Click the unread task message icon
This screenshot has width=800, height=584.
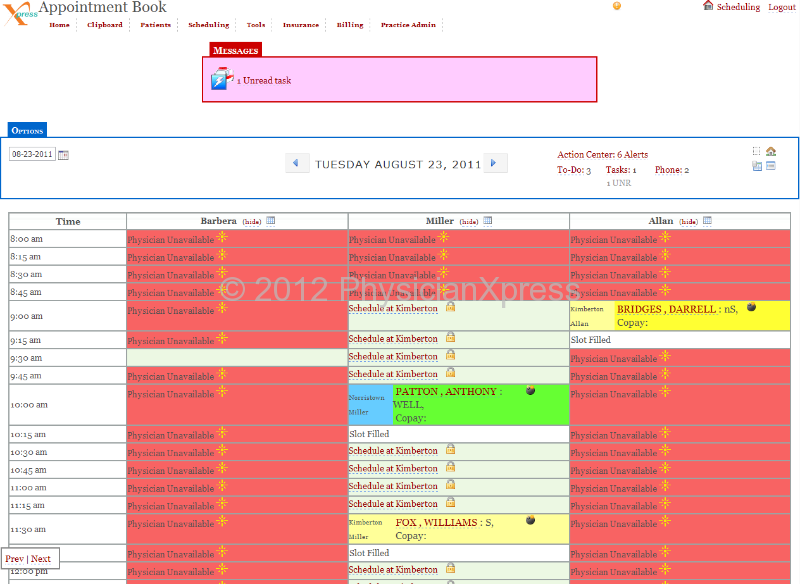click(x=221, y=80)
